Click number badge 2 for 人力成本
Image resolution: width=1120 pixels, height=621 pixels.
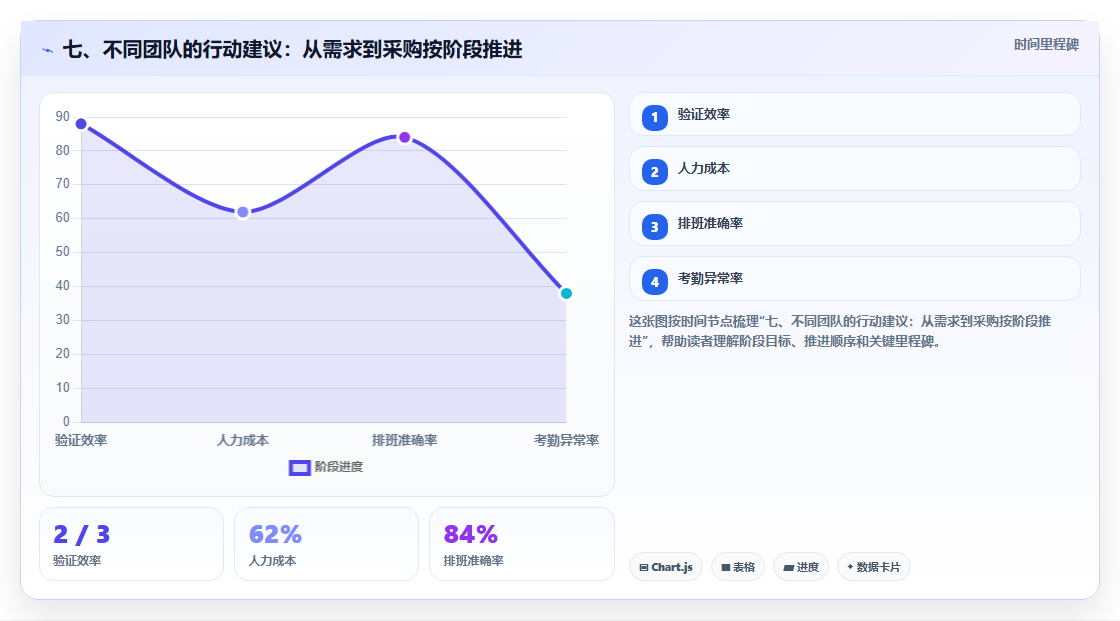click(654, 172)
